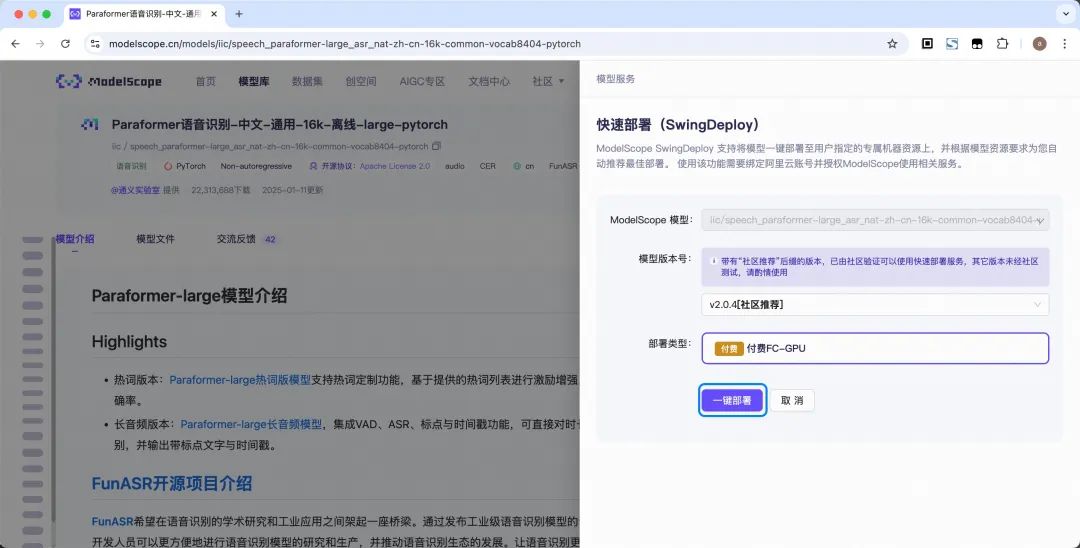Open 模型库 in navigation
1080x548 pixels.
(x=253, y=81)
